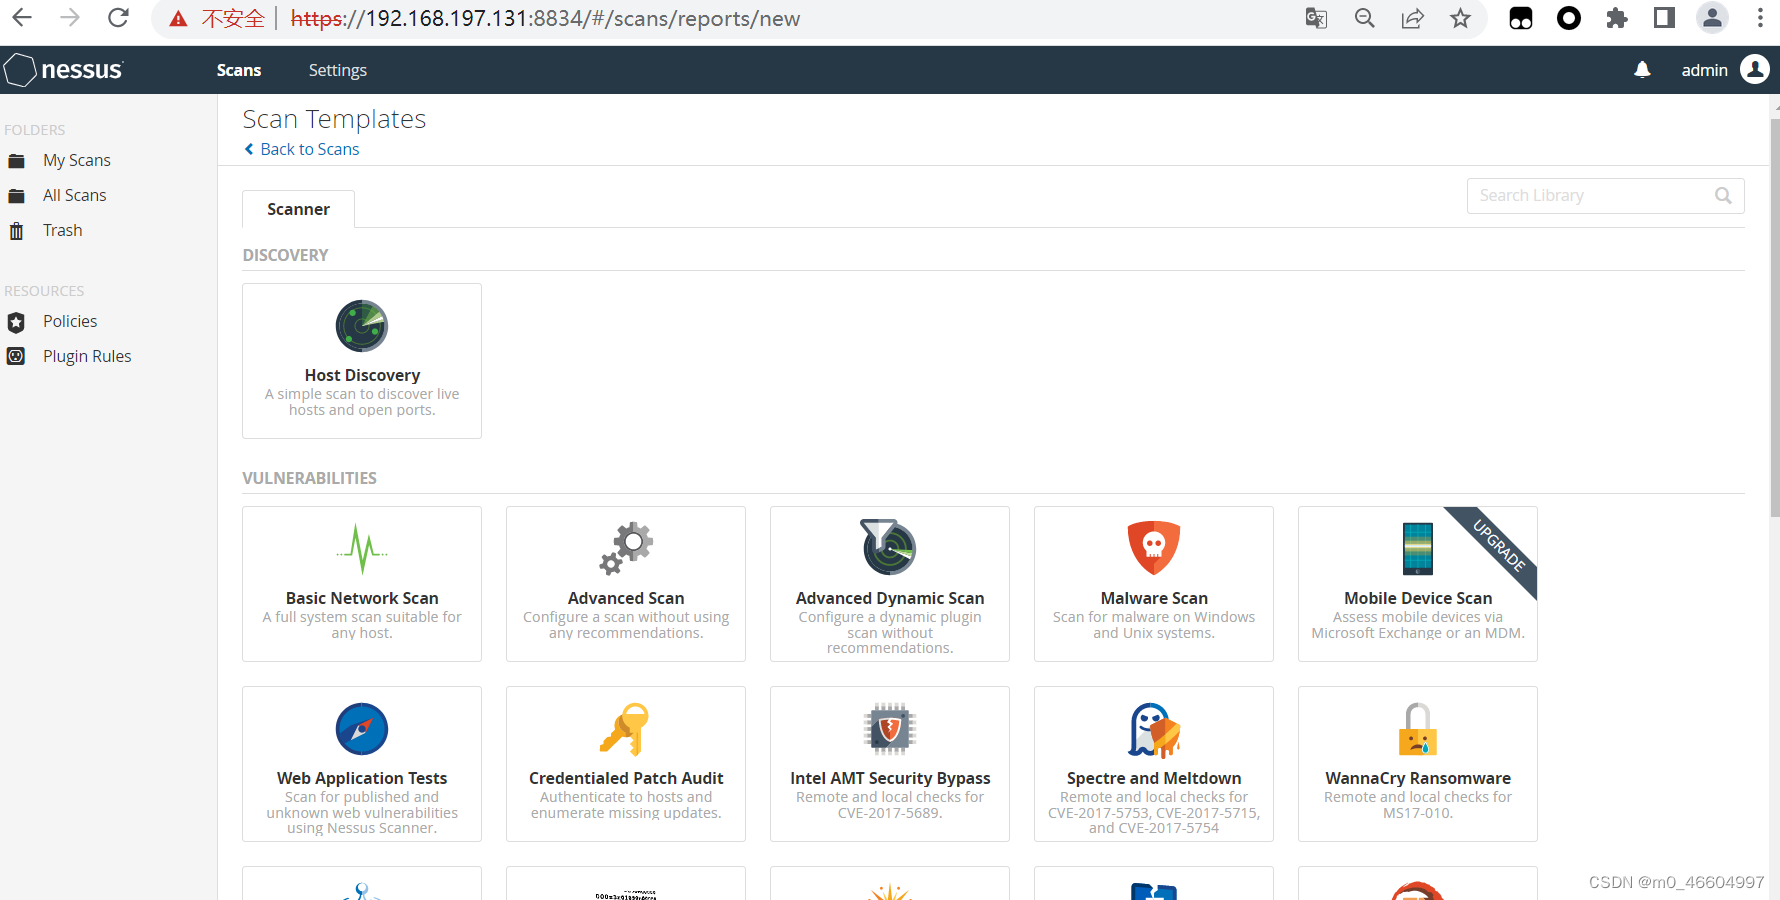1780x900 pixels.
Task: Select Web Application Tests title
Action: (x=362, y=778)
